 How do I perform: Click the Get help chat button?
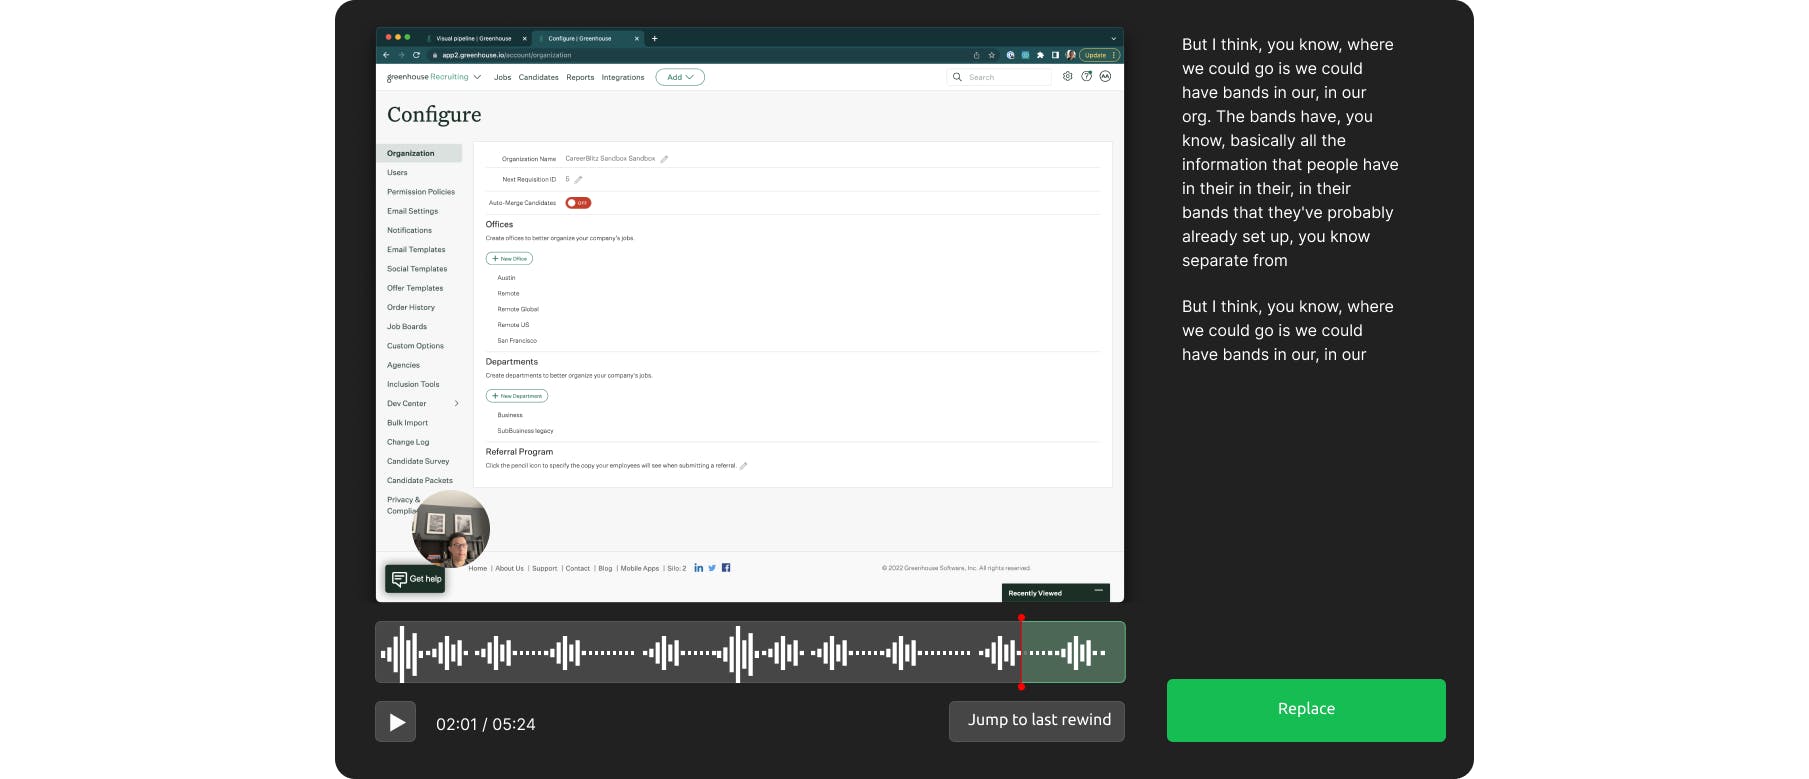click(415, 579)
